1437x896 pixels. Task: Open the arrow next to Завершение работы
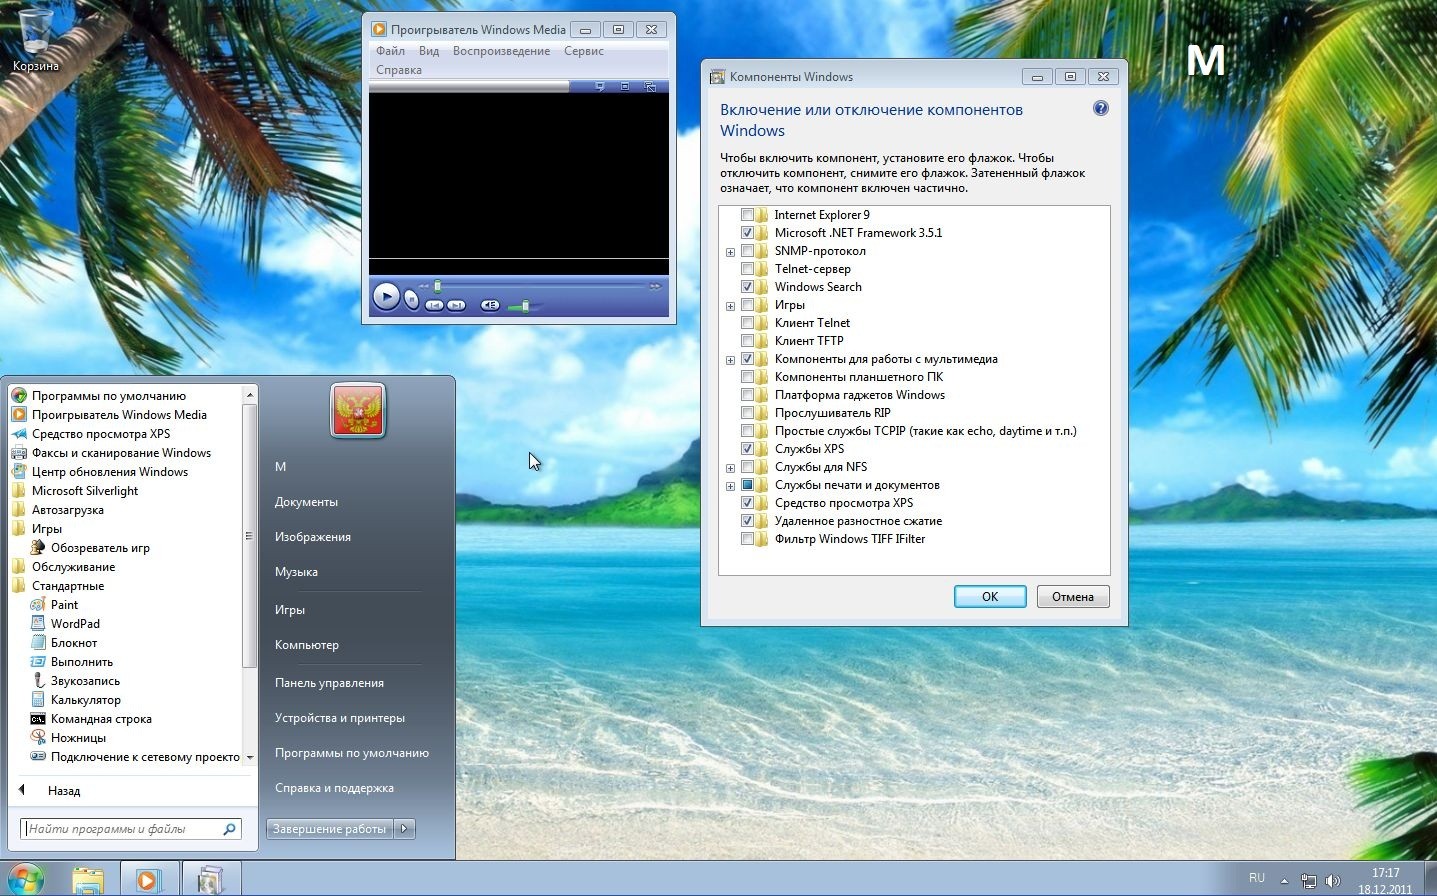point(405,829)
